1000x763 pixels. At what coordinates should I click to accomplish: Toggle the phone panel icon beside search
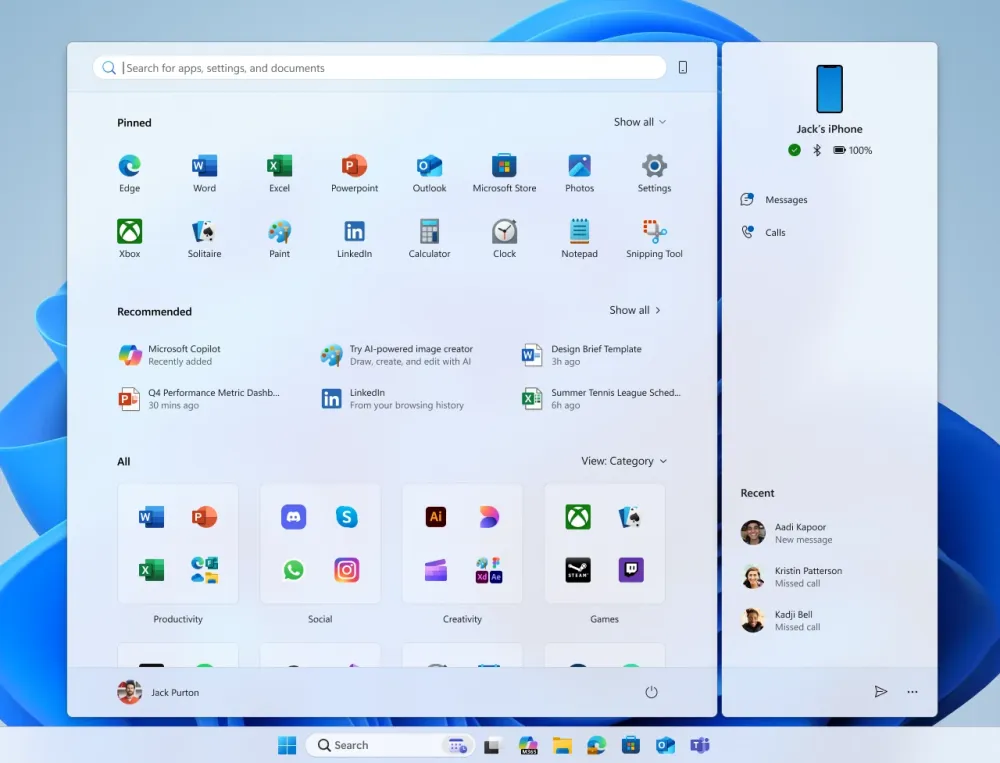coord(683,68)
